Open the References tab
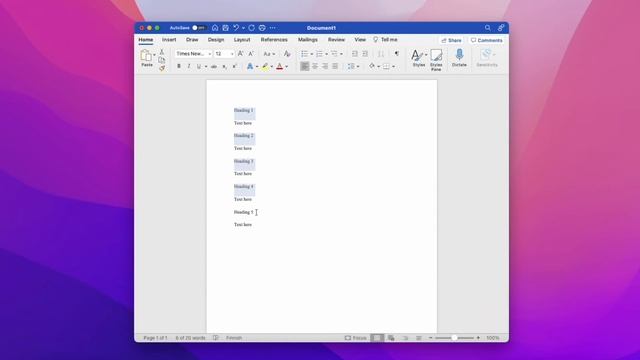This screenshot has height=360, width=640. click(274, 40)
